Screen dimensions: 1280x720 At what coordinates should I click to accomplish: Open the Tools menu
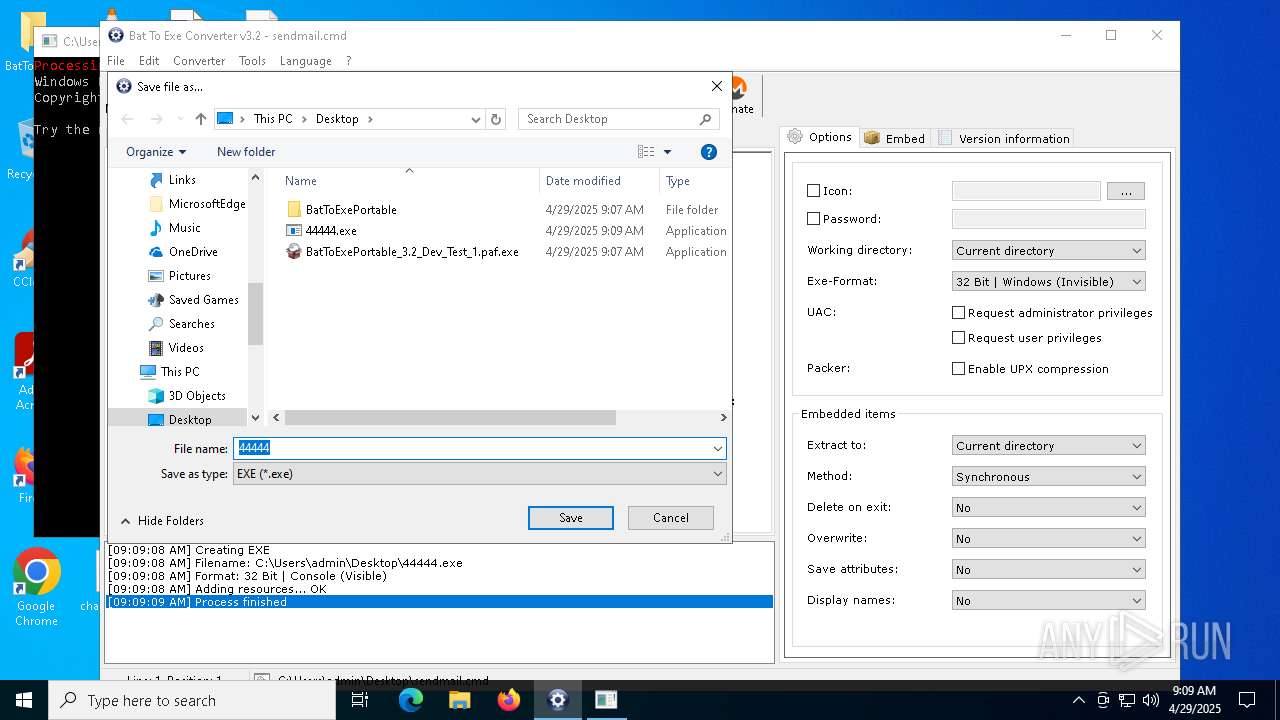pyautogui.click(x=252, y=61)
